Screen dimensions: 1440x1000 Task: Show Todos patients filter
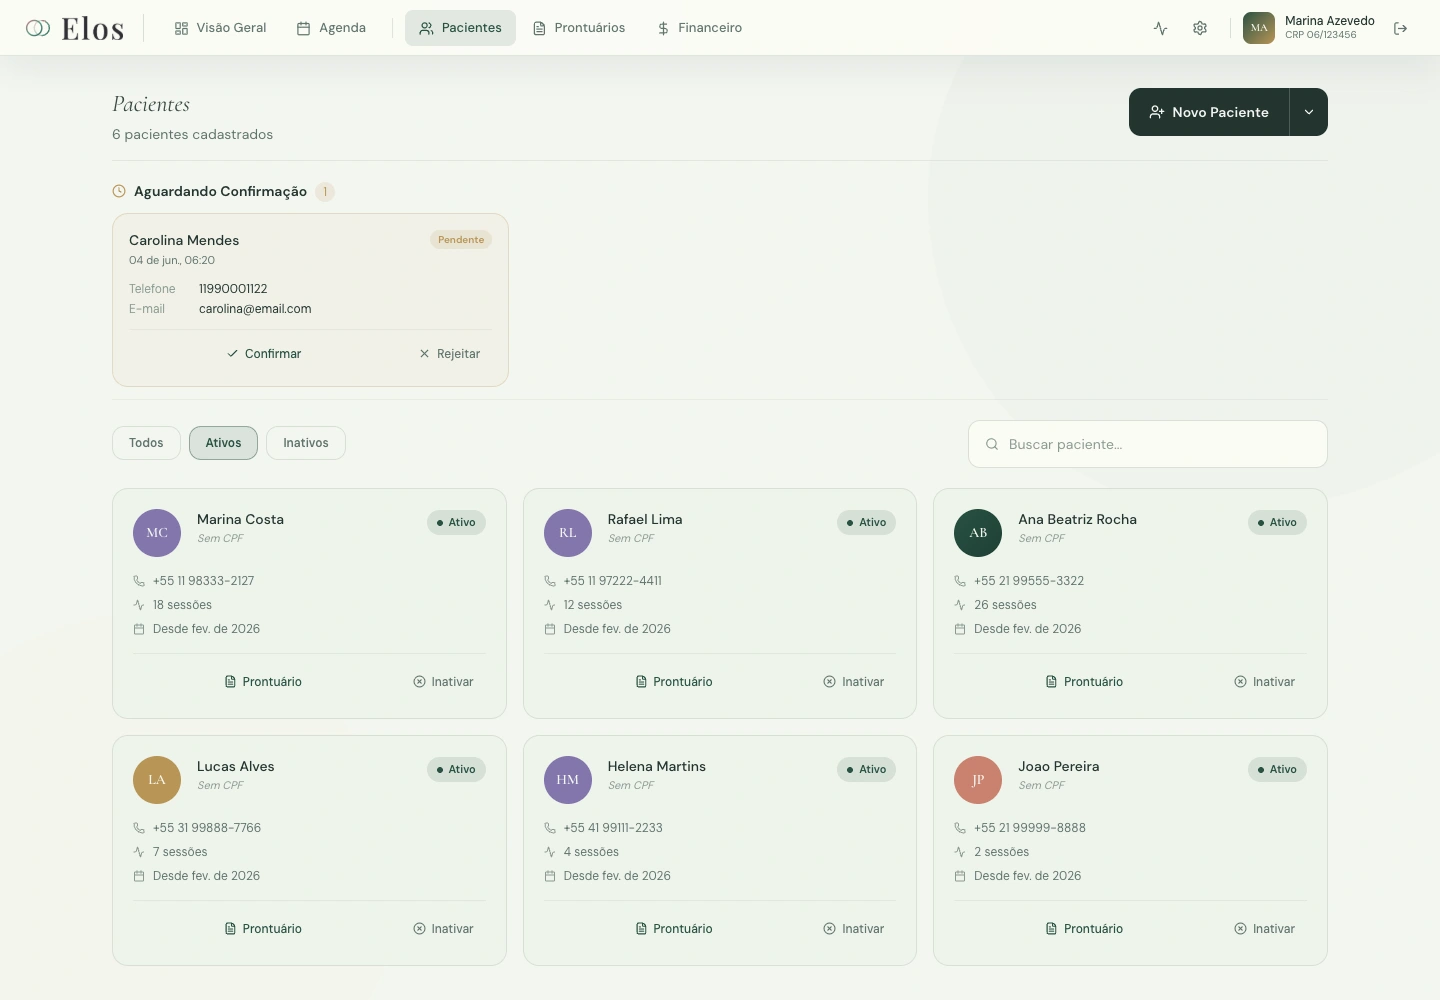coord(146,443)
